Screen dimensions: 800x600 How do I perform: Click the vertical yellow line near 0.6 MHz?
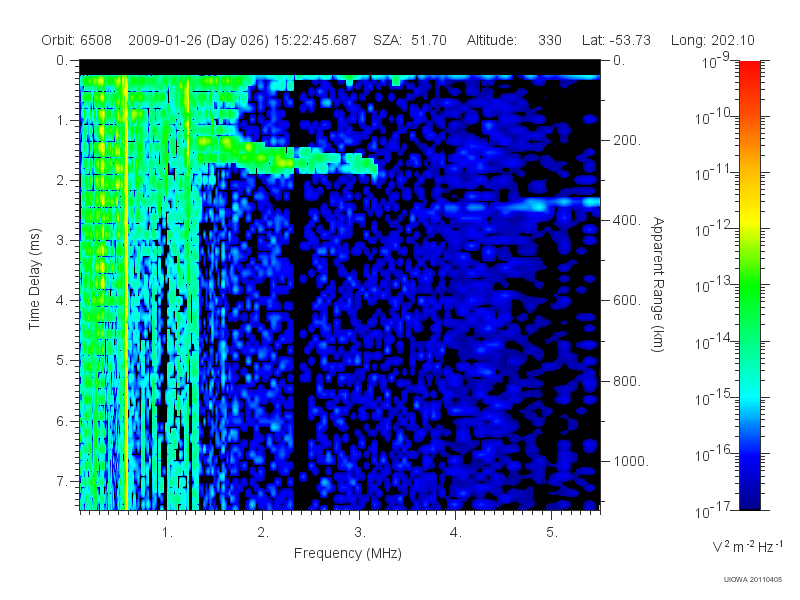tap(126, 292)
